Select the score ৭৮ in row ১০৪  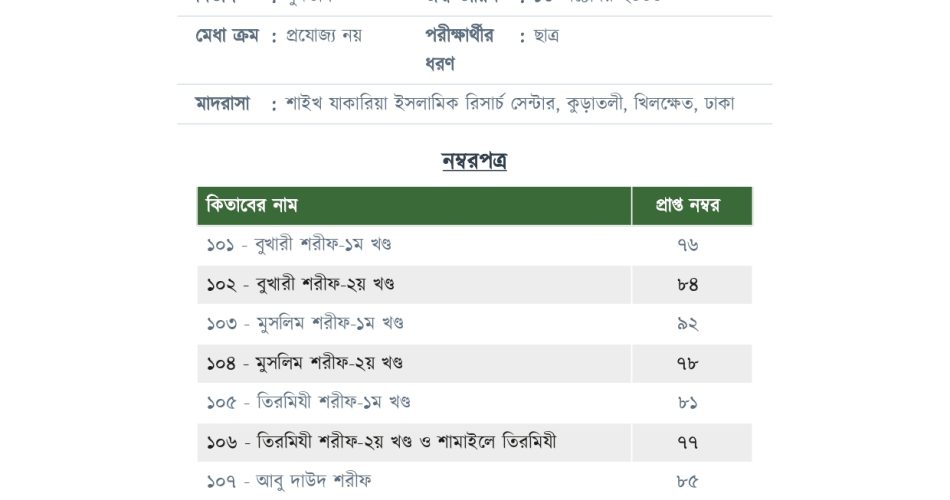pyautogui.click(x=688, y=364)
